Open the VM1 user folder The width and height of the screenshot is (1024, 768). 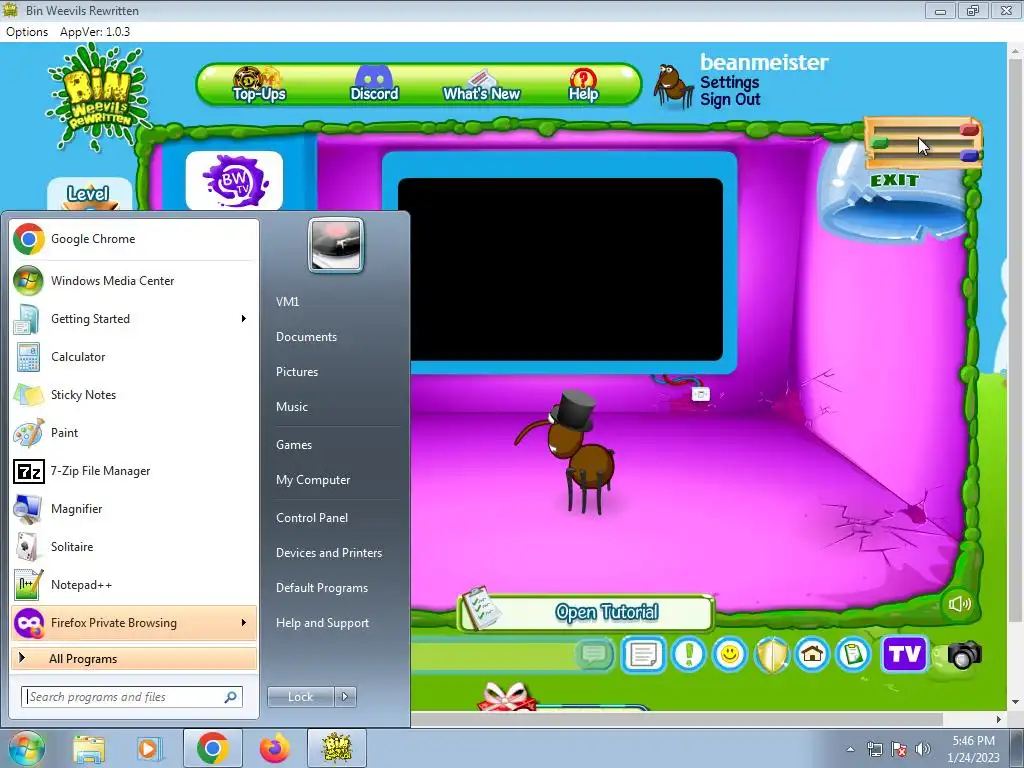click(287, 302)
